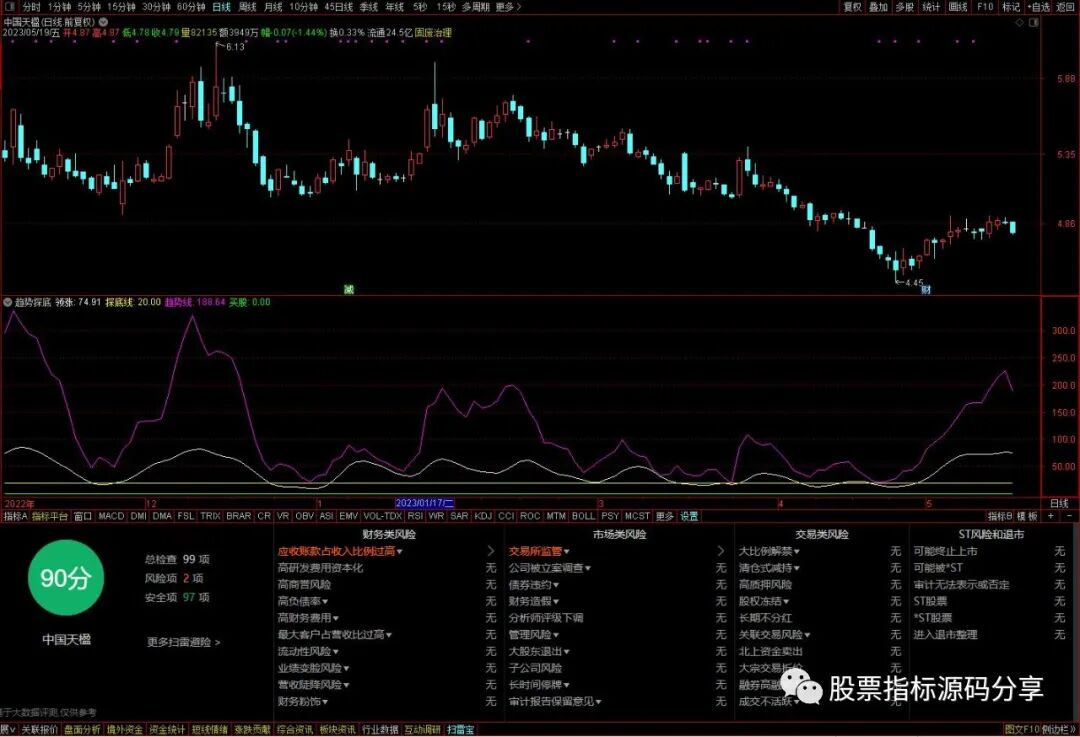Expand the 更多 periods list at top

click(x=508, y=7)
